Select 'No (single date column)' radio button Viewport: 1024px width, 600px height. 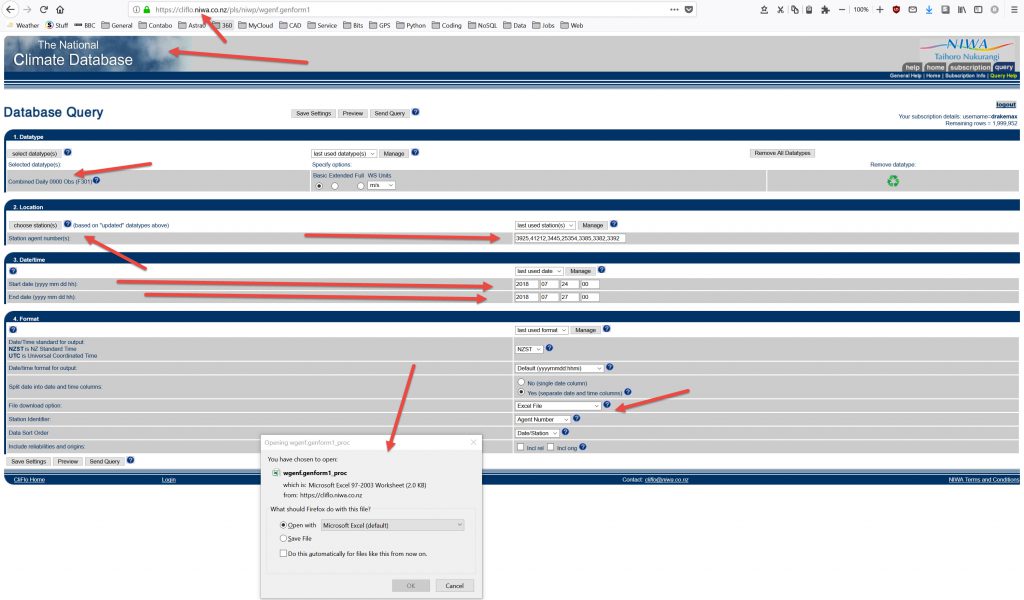point(520,382)
